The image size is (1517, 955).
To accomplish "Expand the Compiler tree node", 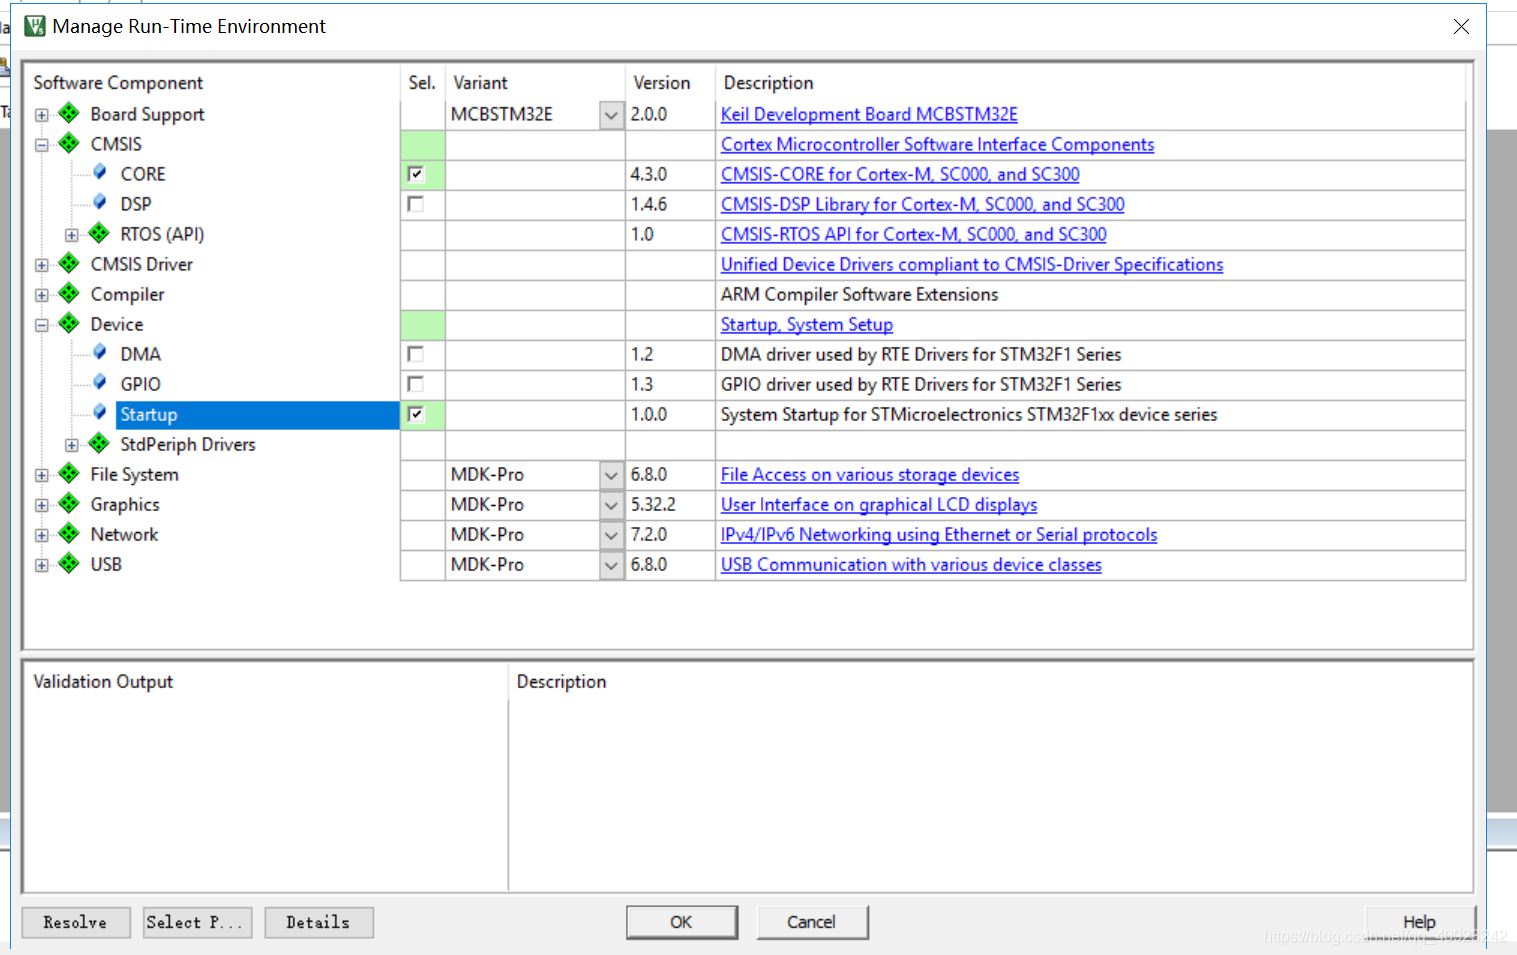I will [42, 295].
